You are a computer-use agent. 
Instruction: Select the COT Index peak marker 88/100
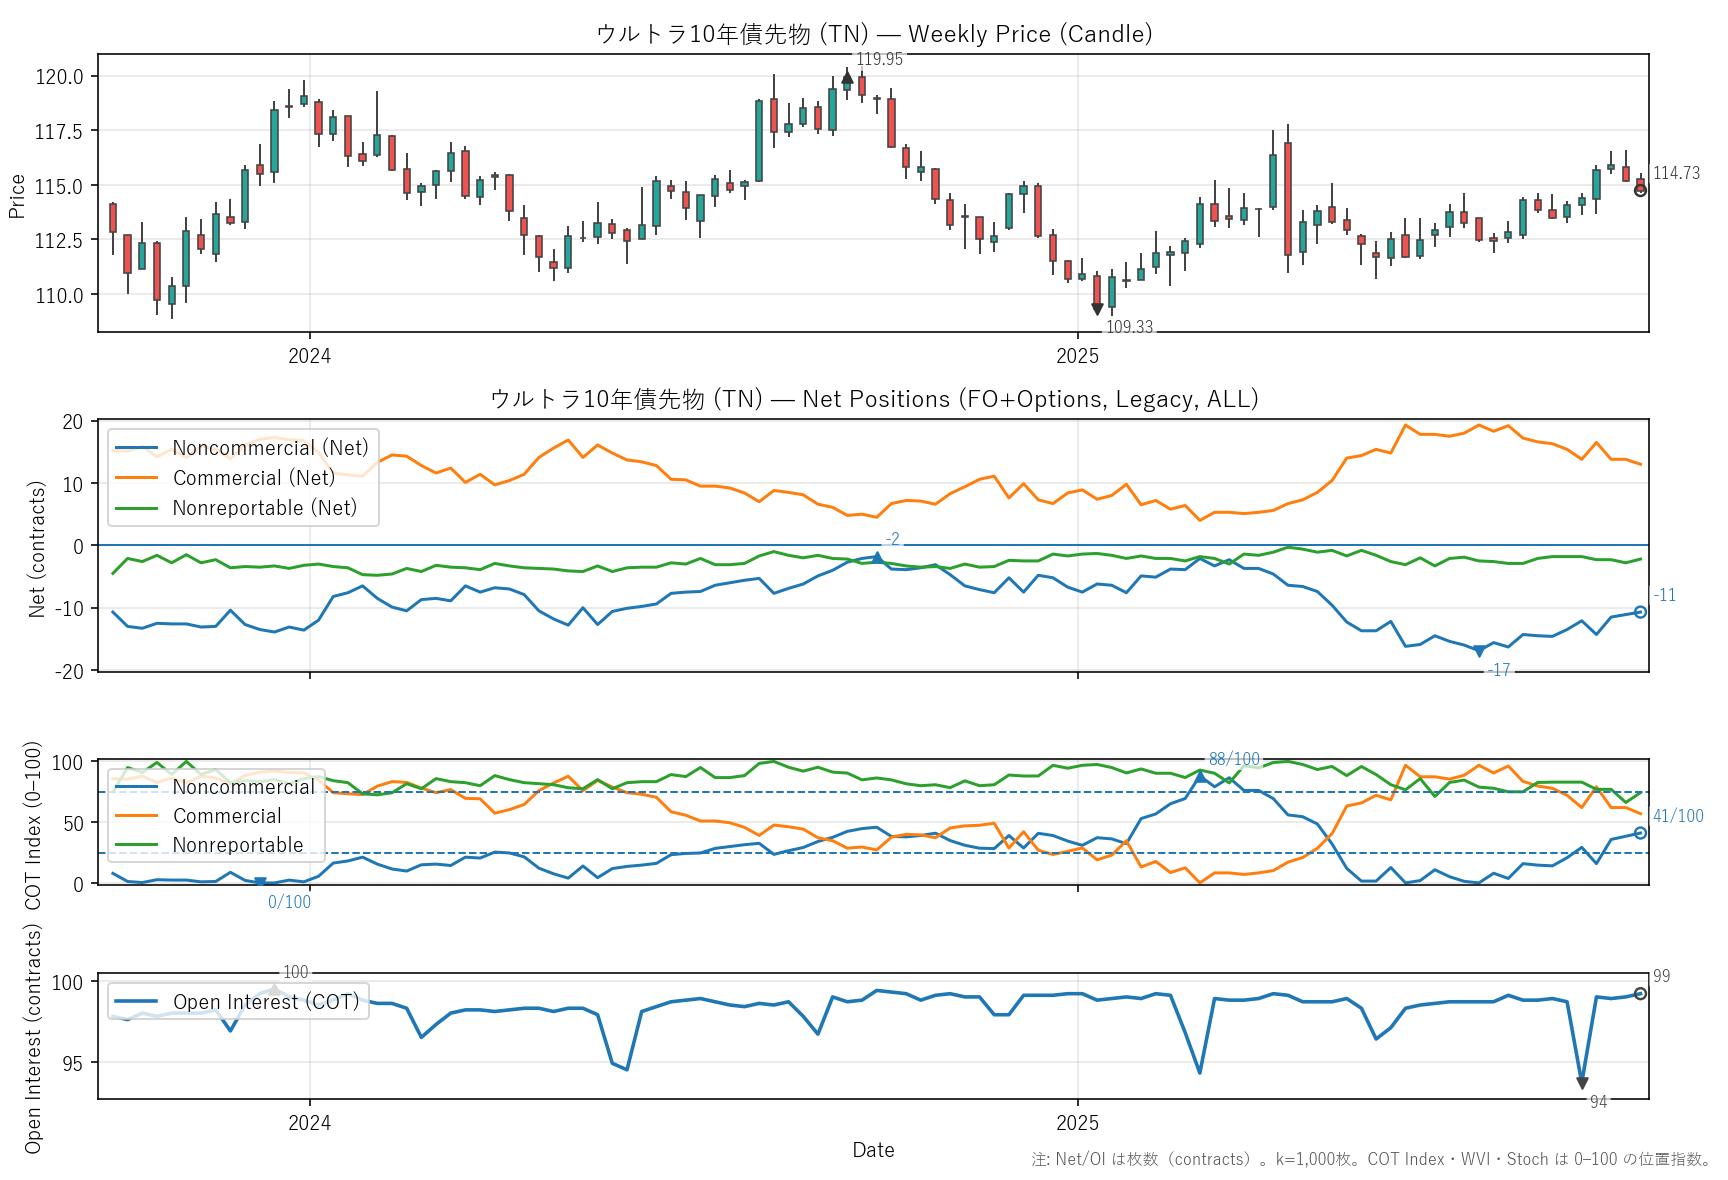click(x=1201, y=776)
